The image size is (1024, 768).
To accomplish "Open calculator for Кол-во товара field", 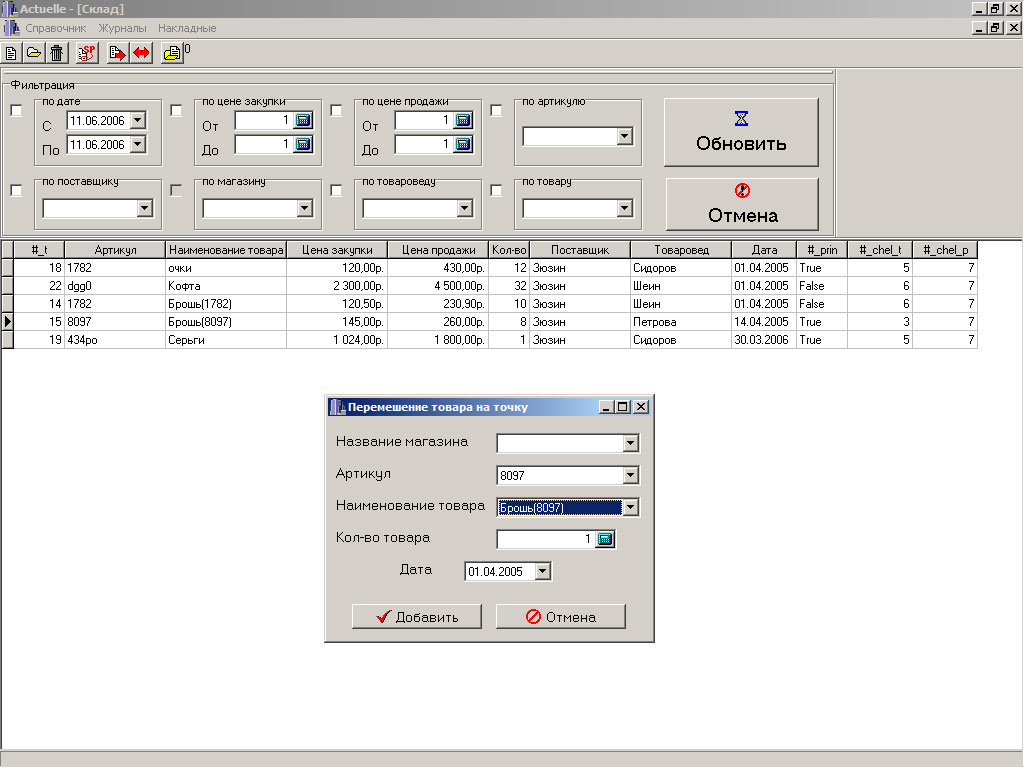I will [x=605, y=540].
